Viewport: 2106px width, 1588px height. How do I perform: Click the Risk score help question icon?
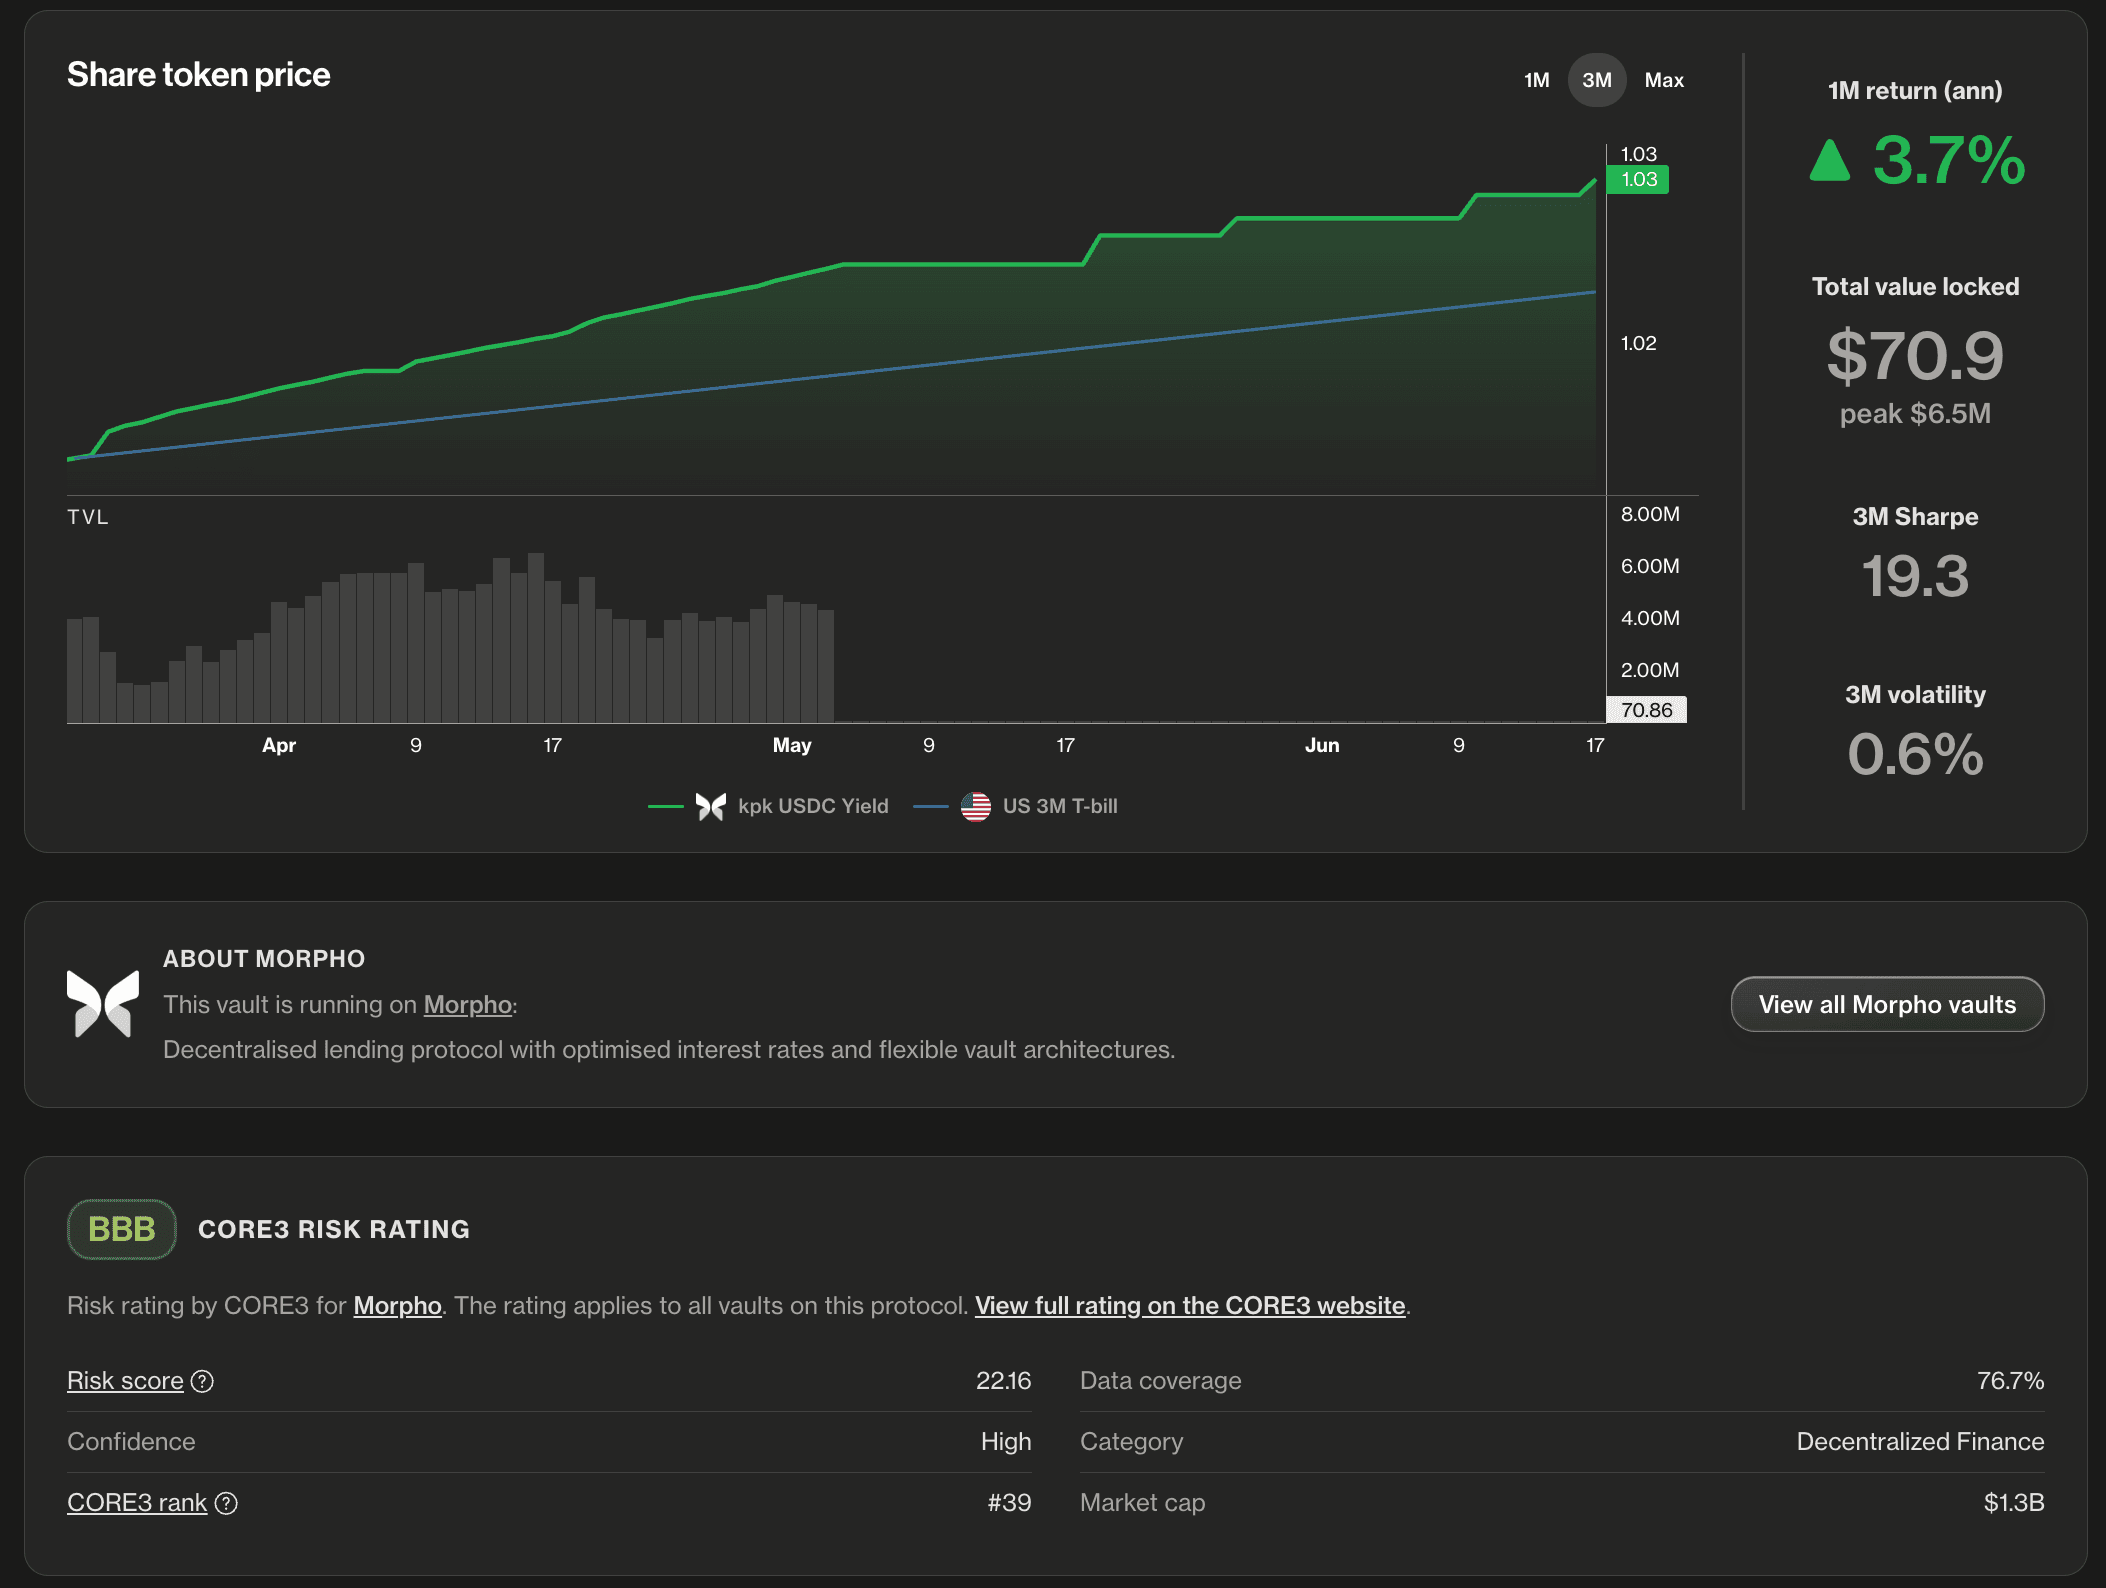click(x=202, y=1381)
